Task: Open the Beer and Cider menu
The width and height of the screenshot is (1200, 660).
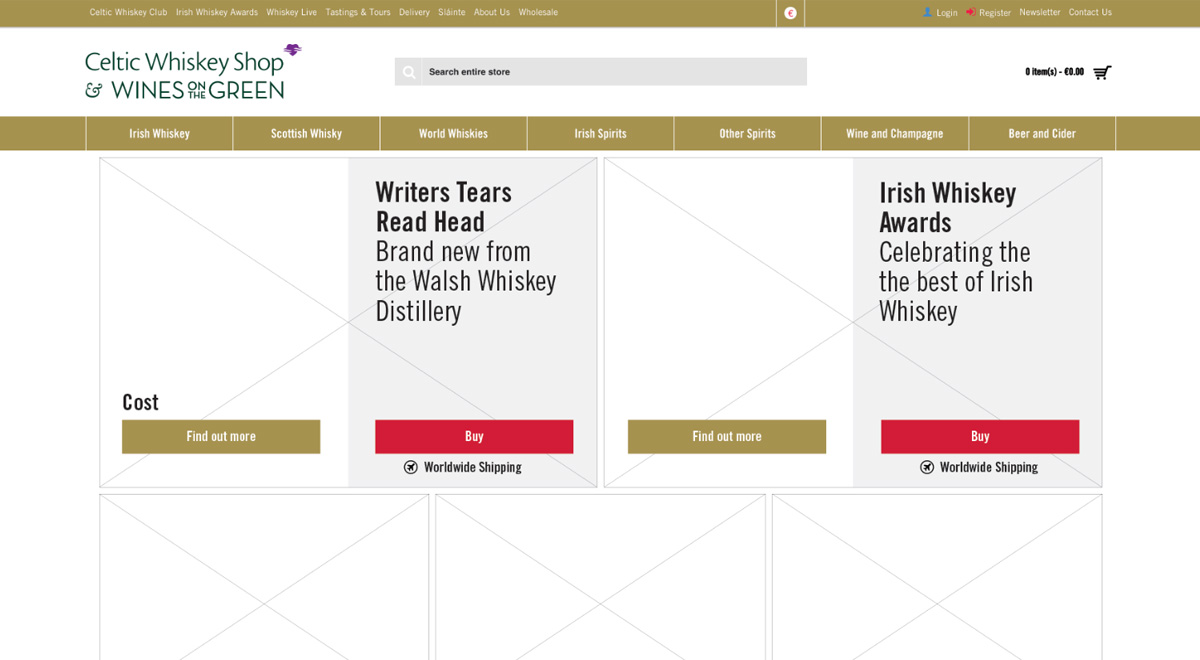Action: pyautogui.click(x=1042, y=133)
